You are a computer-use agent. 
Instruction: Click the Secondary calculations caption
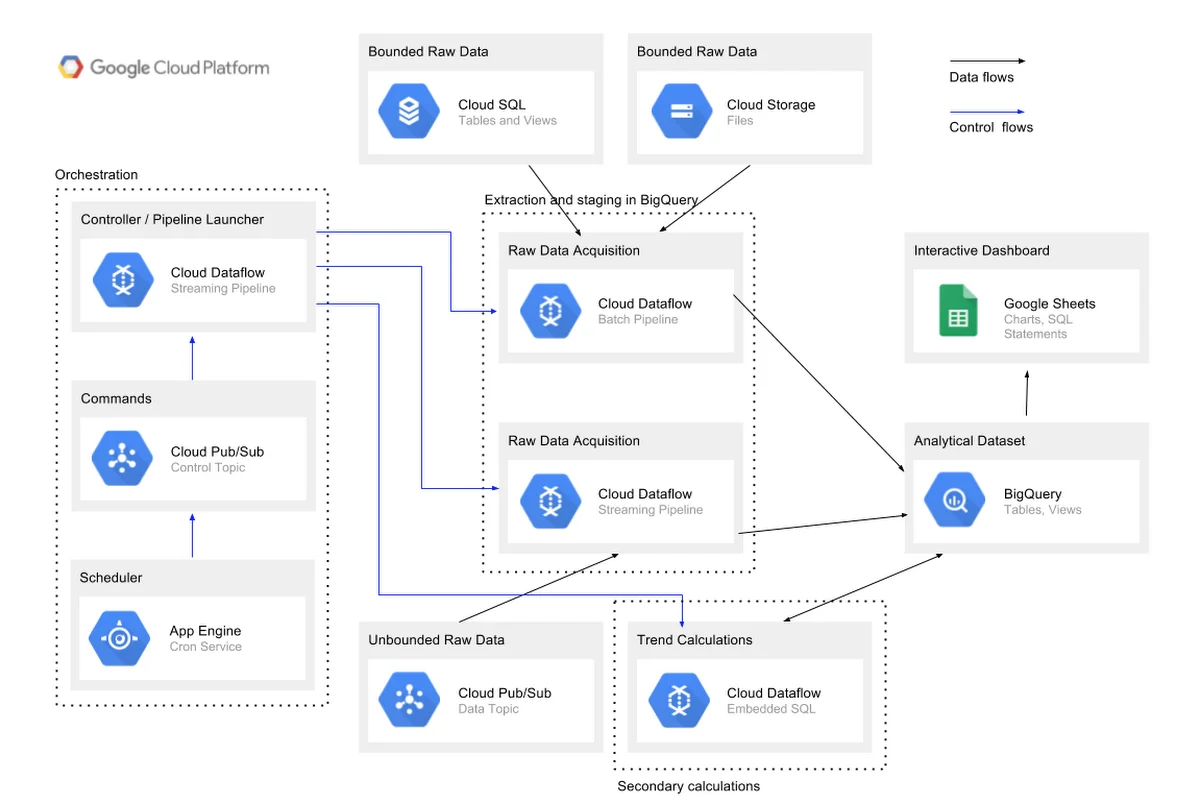(688, 786)
